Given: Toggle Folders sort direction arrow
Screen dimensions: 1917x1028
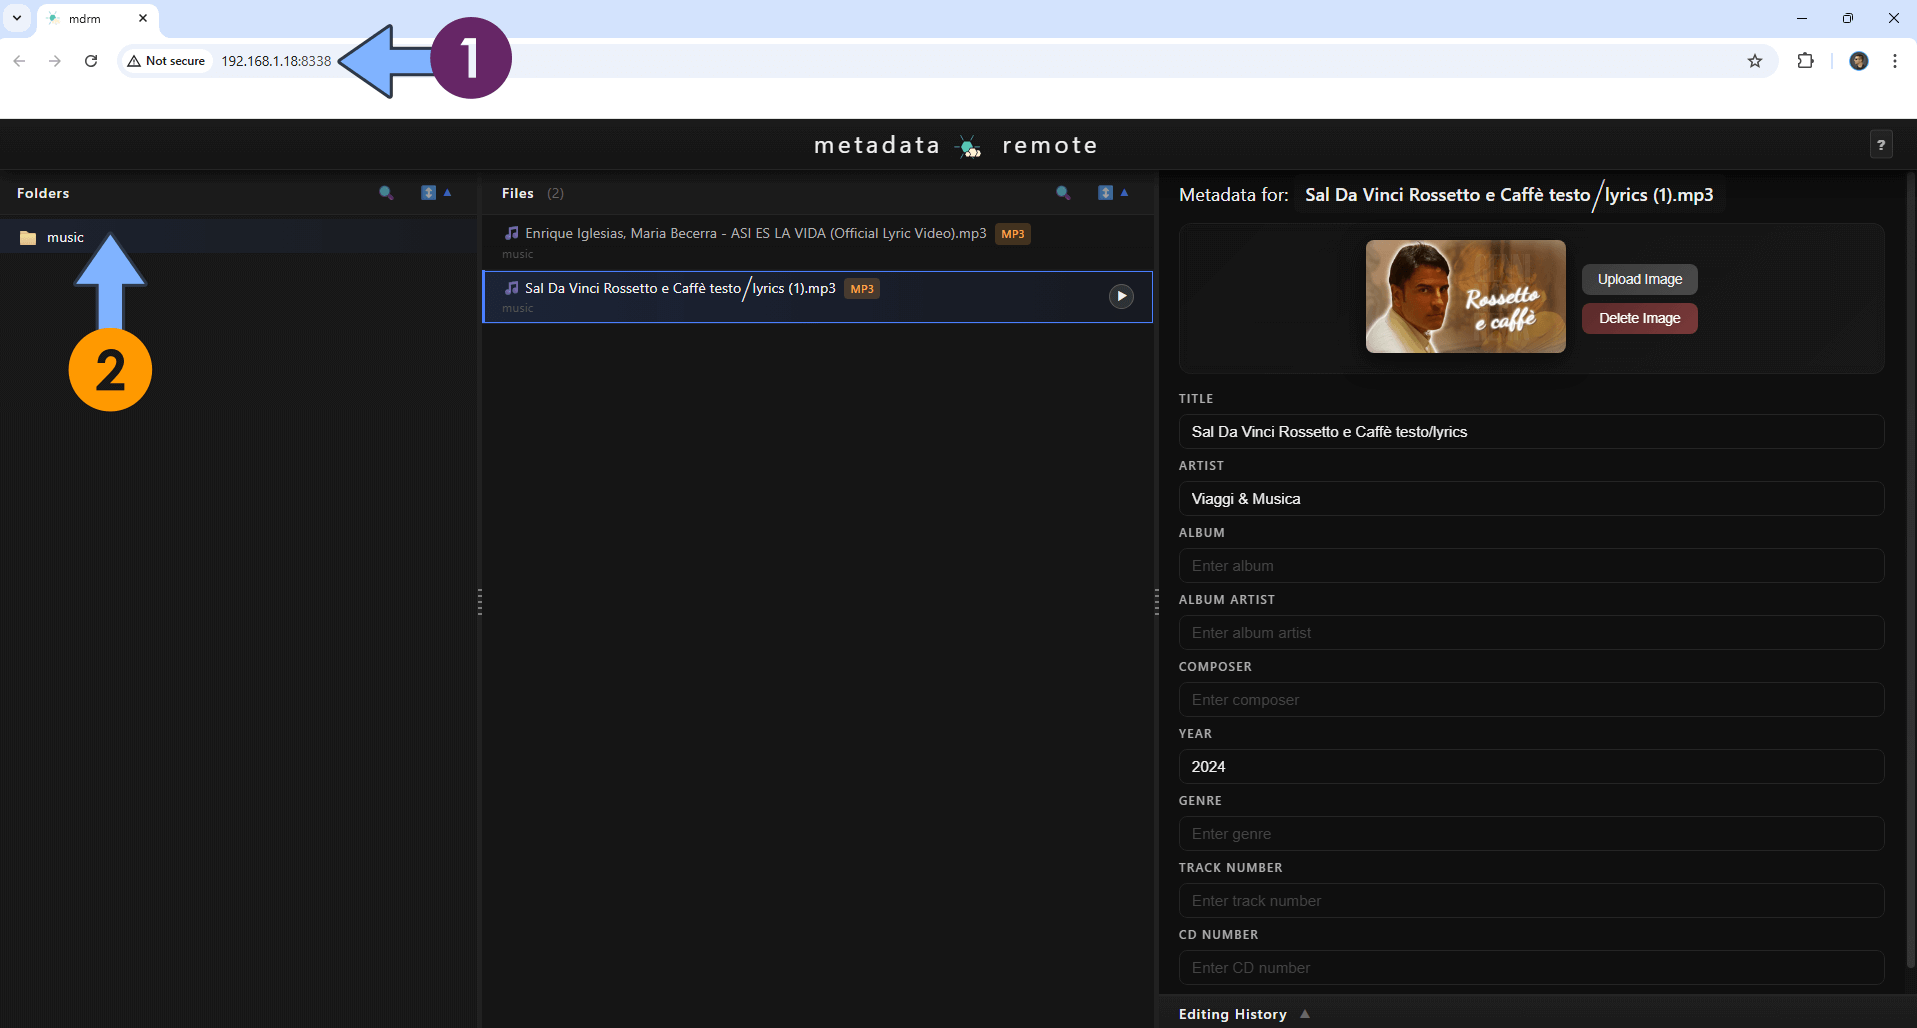Looking at the screenshot, I should coord(447,192).
